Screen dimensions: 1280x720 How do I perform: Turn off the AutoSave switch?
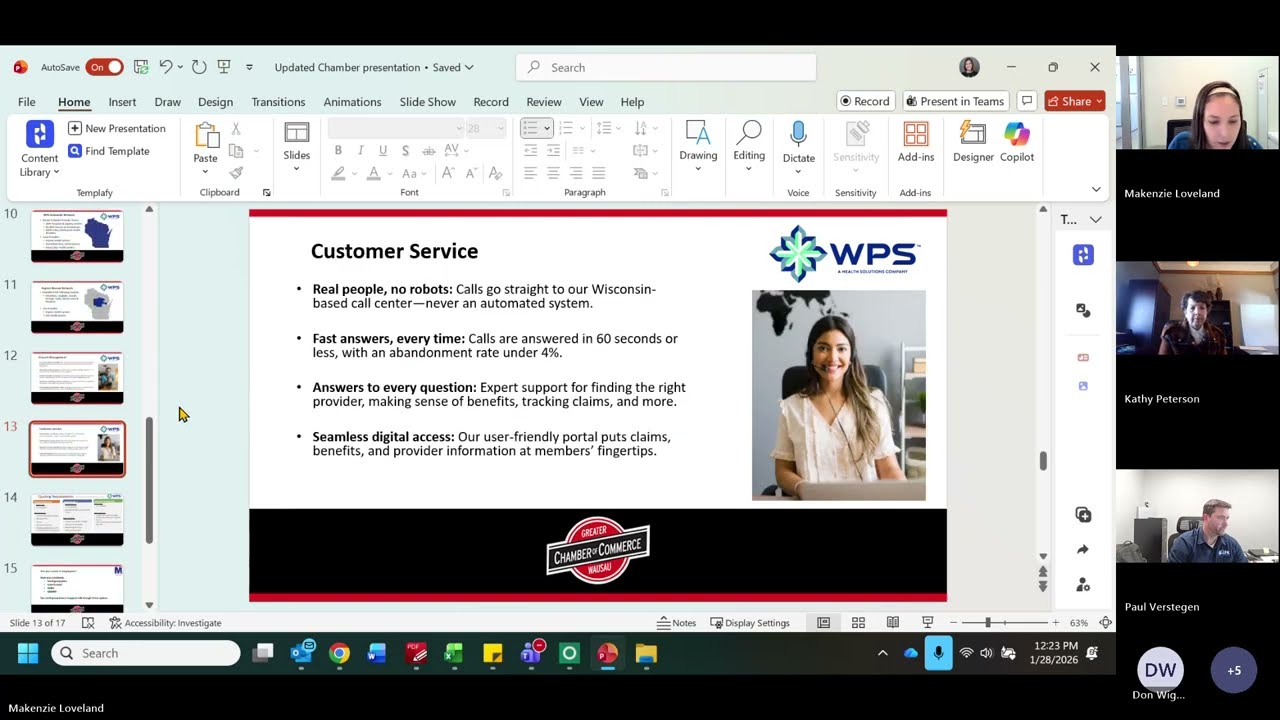tap(104, 67)
